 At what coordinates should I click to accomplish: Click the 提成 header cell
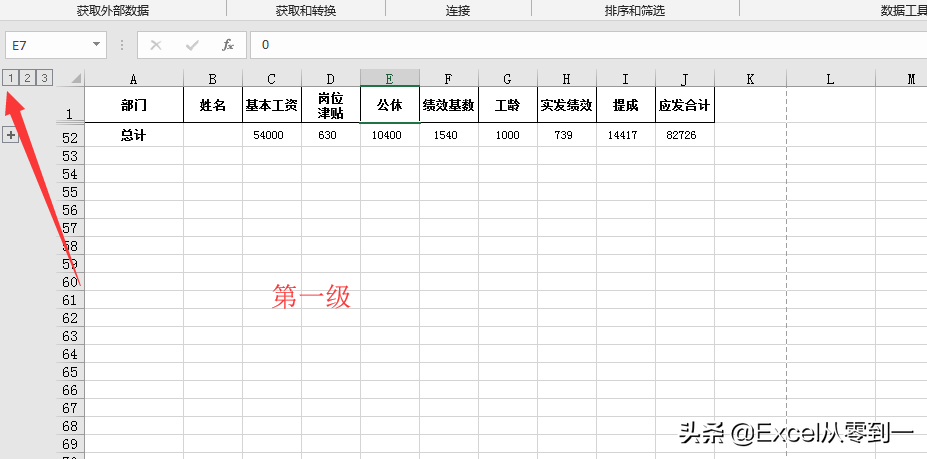626,105
